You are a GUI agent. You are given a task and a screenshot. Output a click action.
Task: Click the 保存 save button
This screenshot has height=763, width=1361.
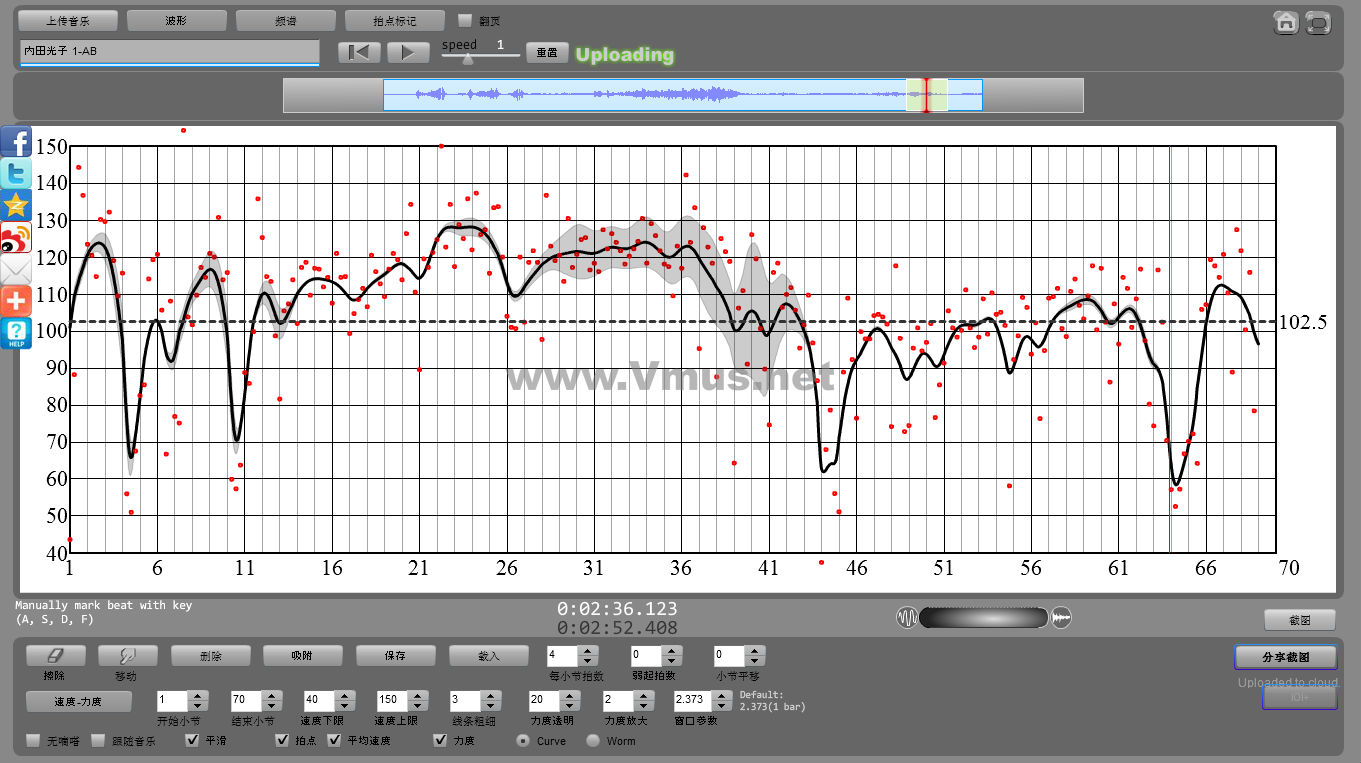[395, 656]
